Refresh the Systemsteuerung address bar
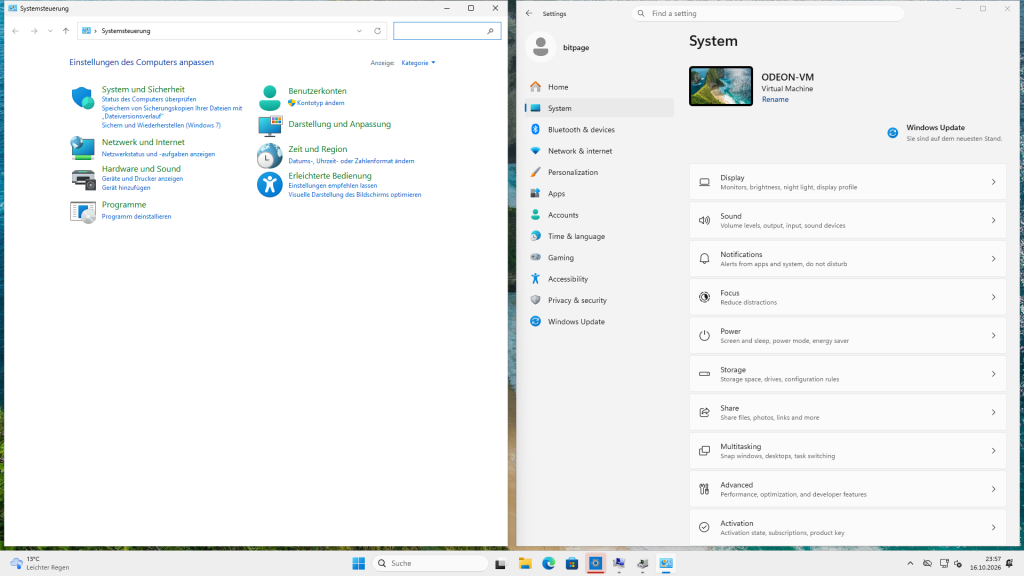 point(377,31)
